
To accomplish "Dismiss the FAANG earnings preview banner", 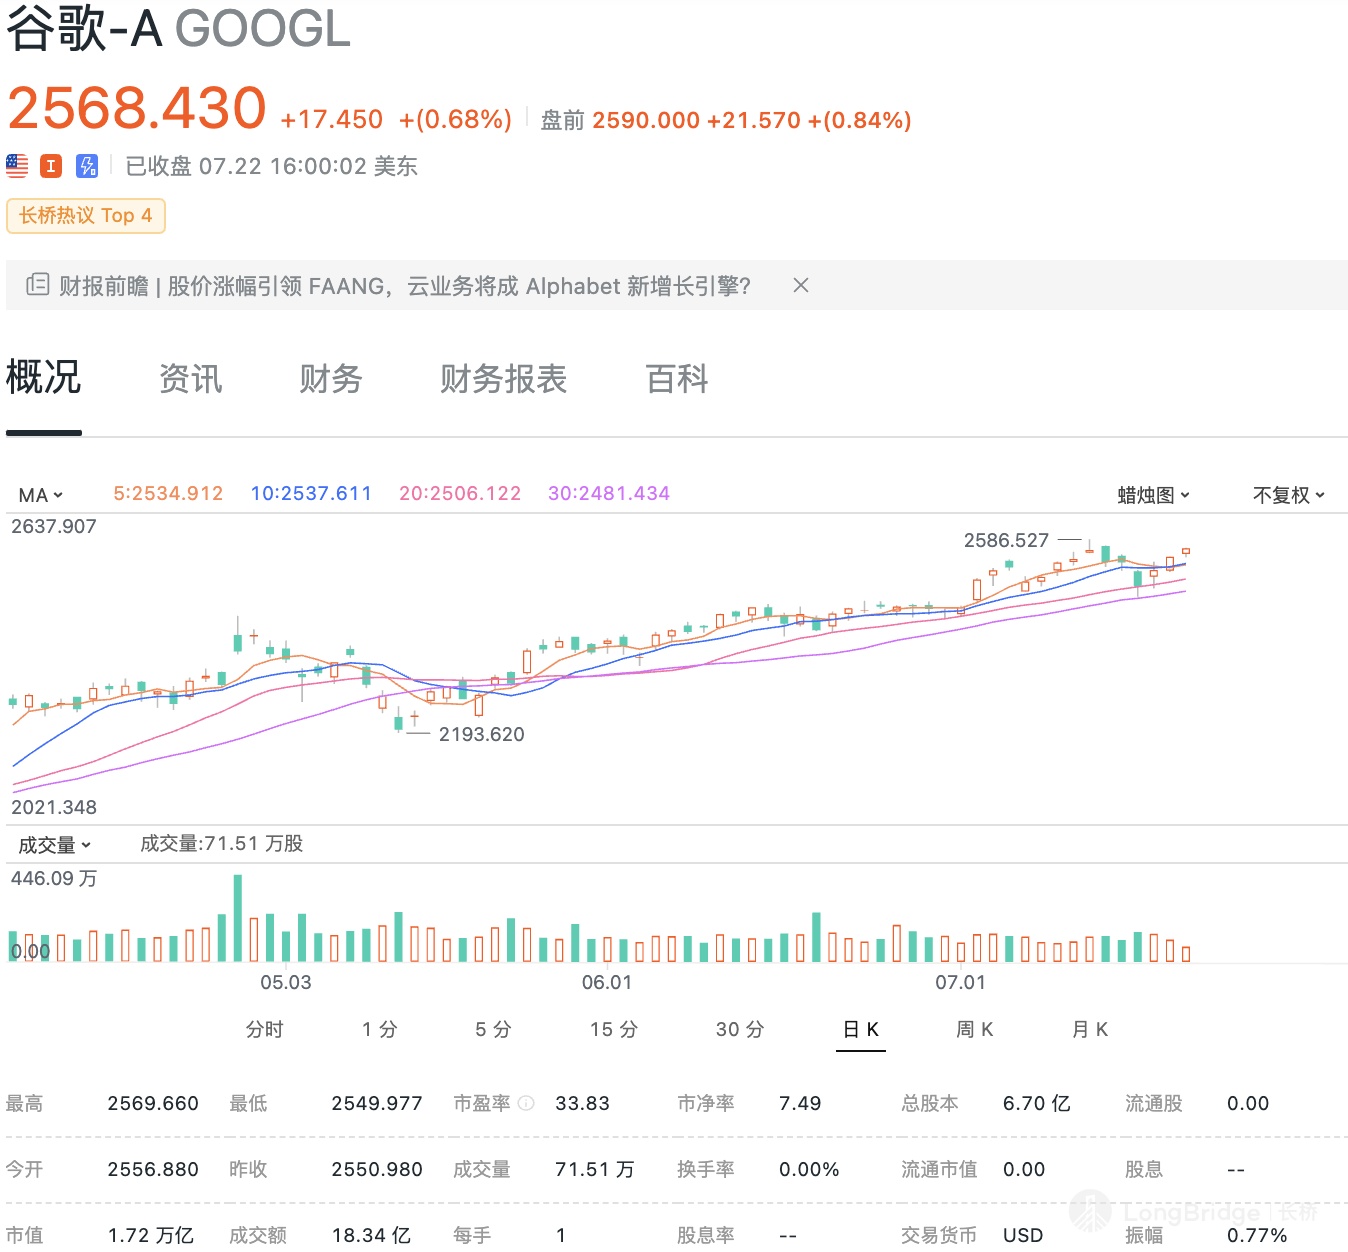I will click(800, 285).
